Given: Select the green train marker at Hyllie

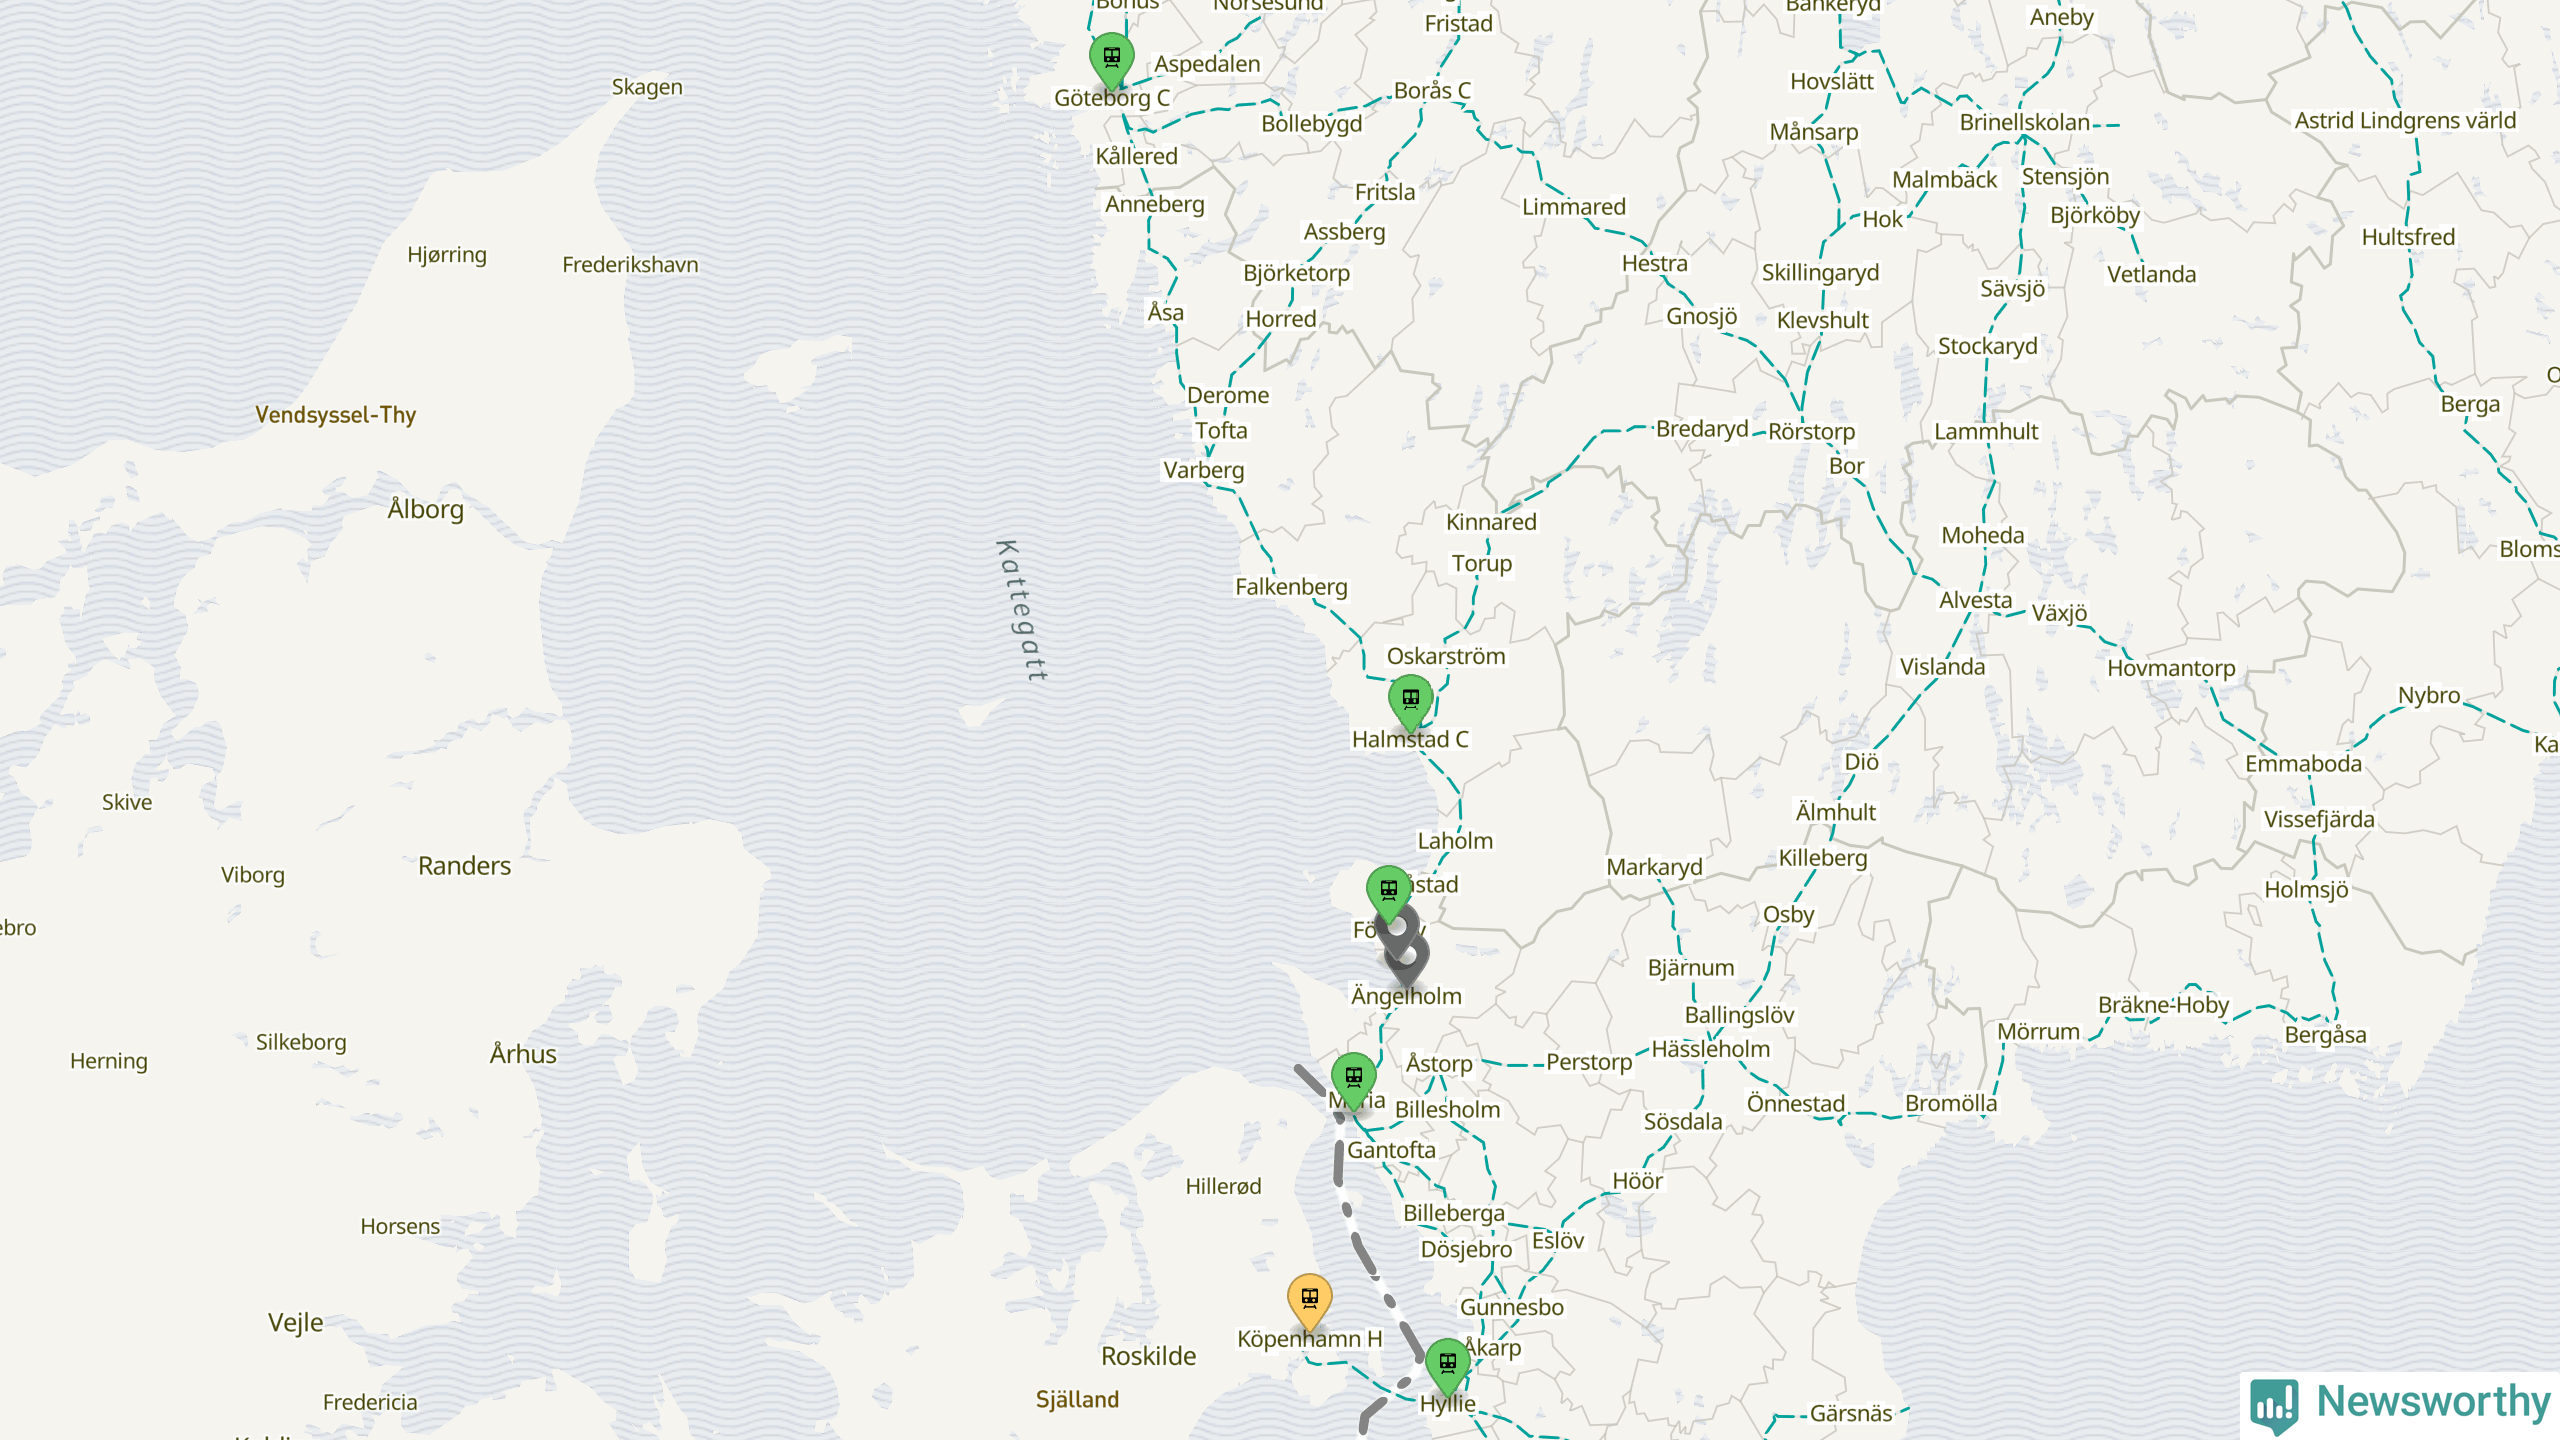Looking at the screenshot, I should coord(1447,1367).
